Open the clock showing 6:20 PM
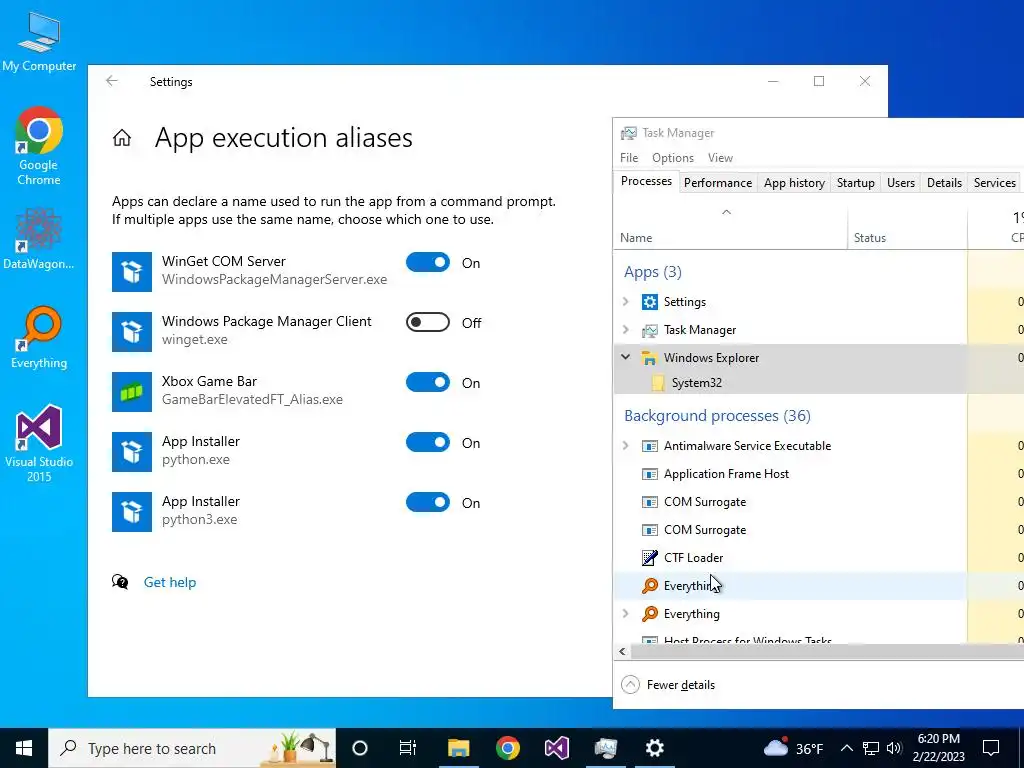Viewport: 1024px width, 768px height. pyautogui.click(x=938, y=748)
